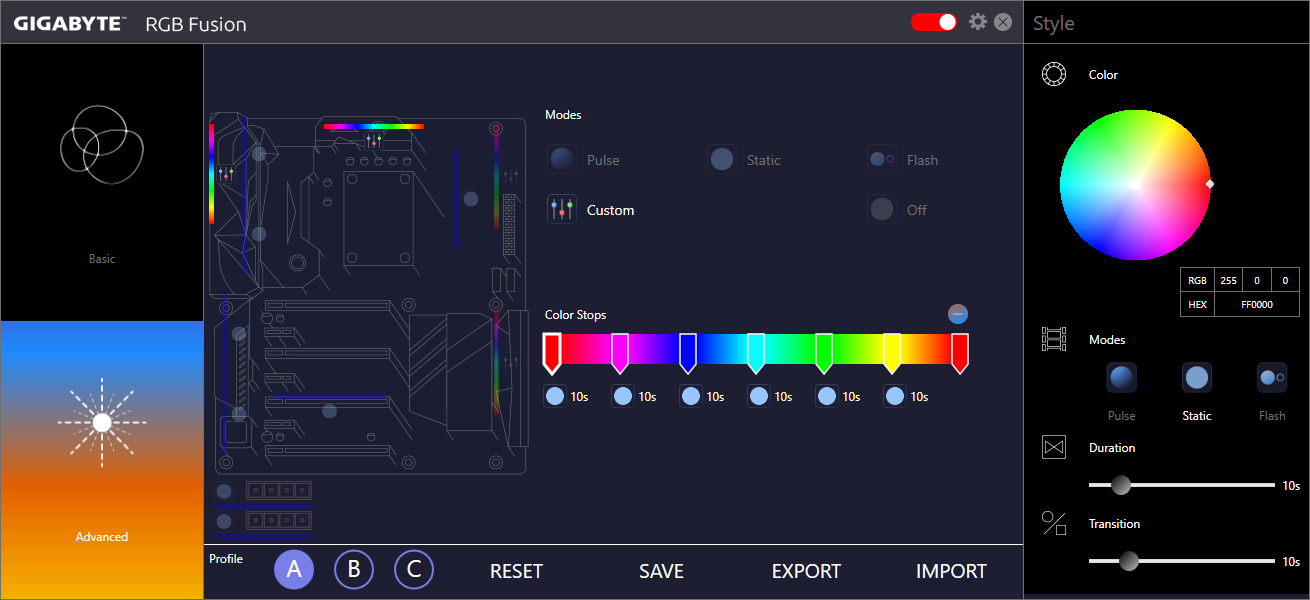Click the EXPORT button

tap(806, 571)
